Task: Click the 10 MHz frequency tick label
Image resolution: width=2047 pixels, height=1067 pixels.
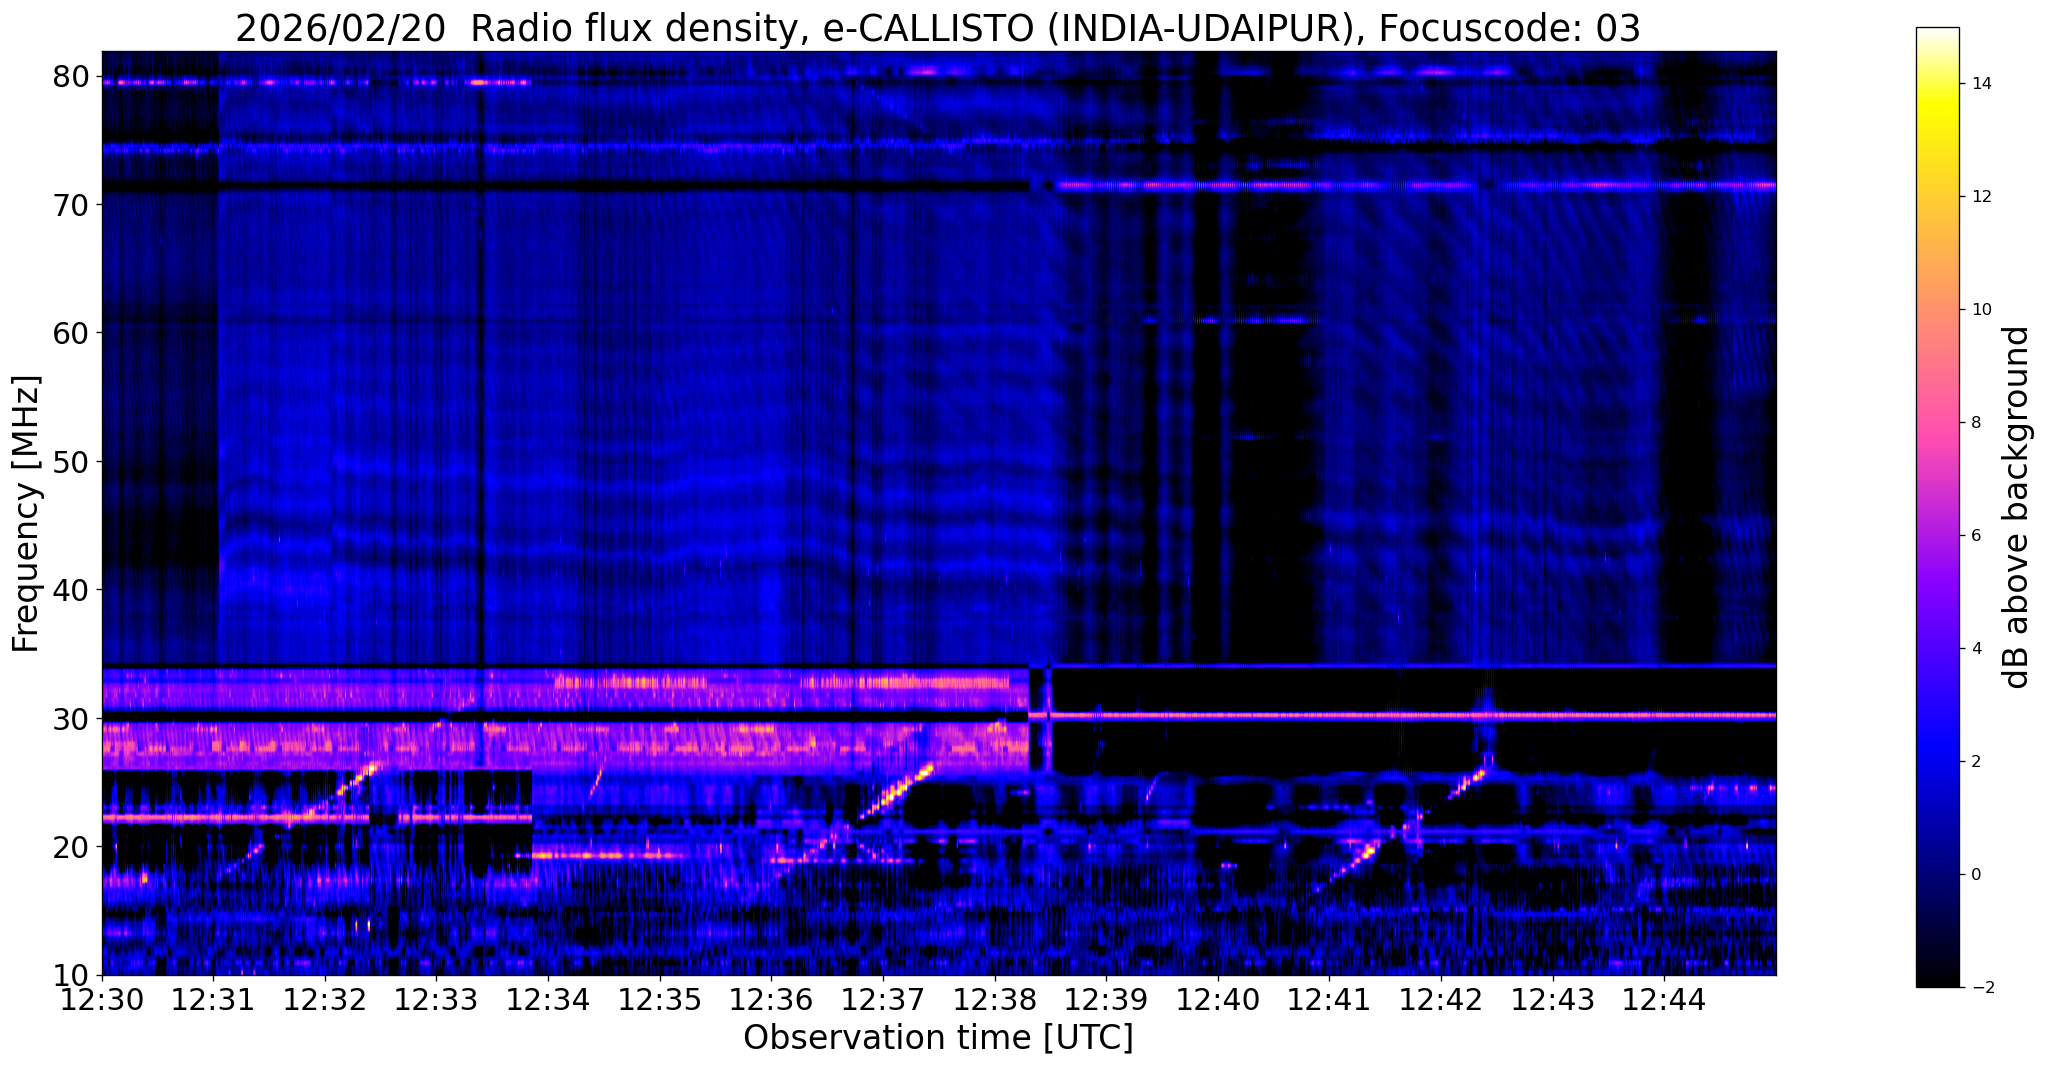Action: click(70, 976)
